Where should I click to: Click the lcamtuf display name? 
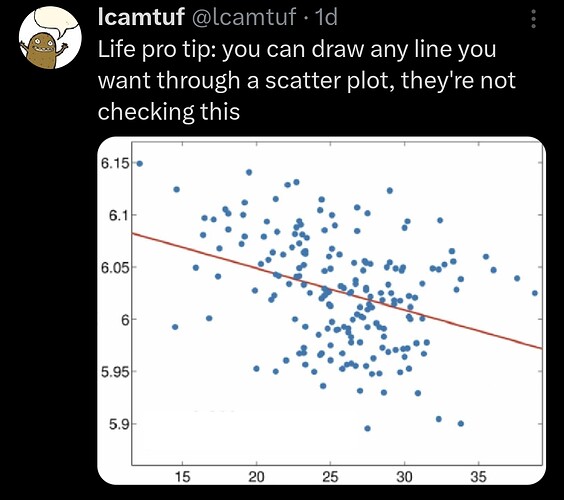pos(141,17)
